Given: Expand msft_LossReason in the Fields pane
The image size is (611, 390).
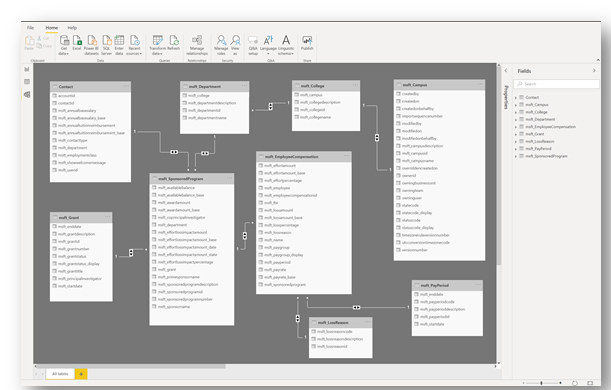Looking at the screenshot, I should click(516, 142).
